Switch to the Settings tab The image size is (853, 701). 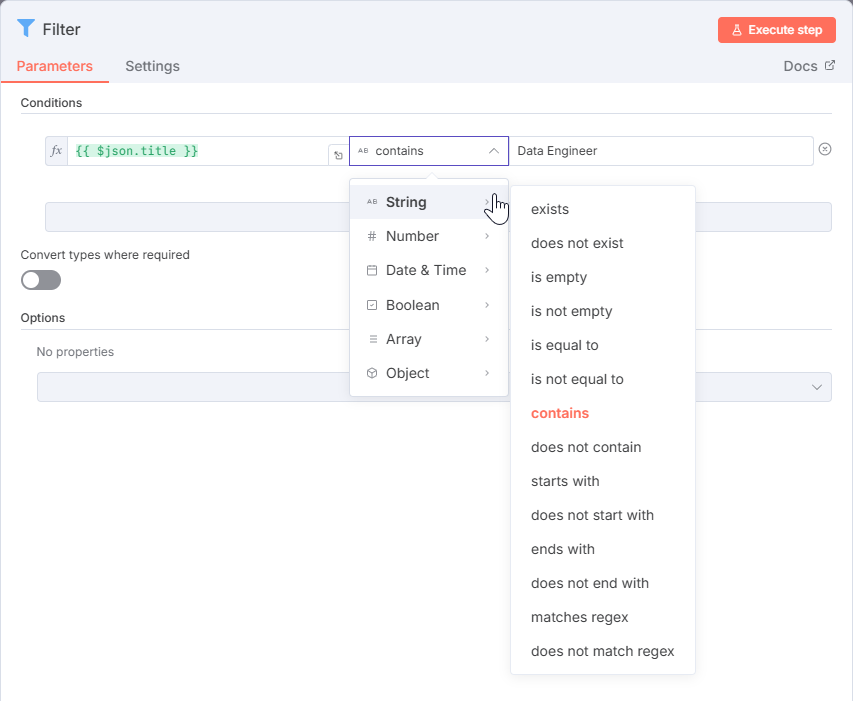152,66
